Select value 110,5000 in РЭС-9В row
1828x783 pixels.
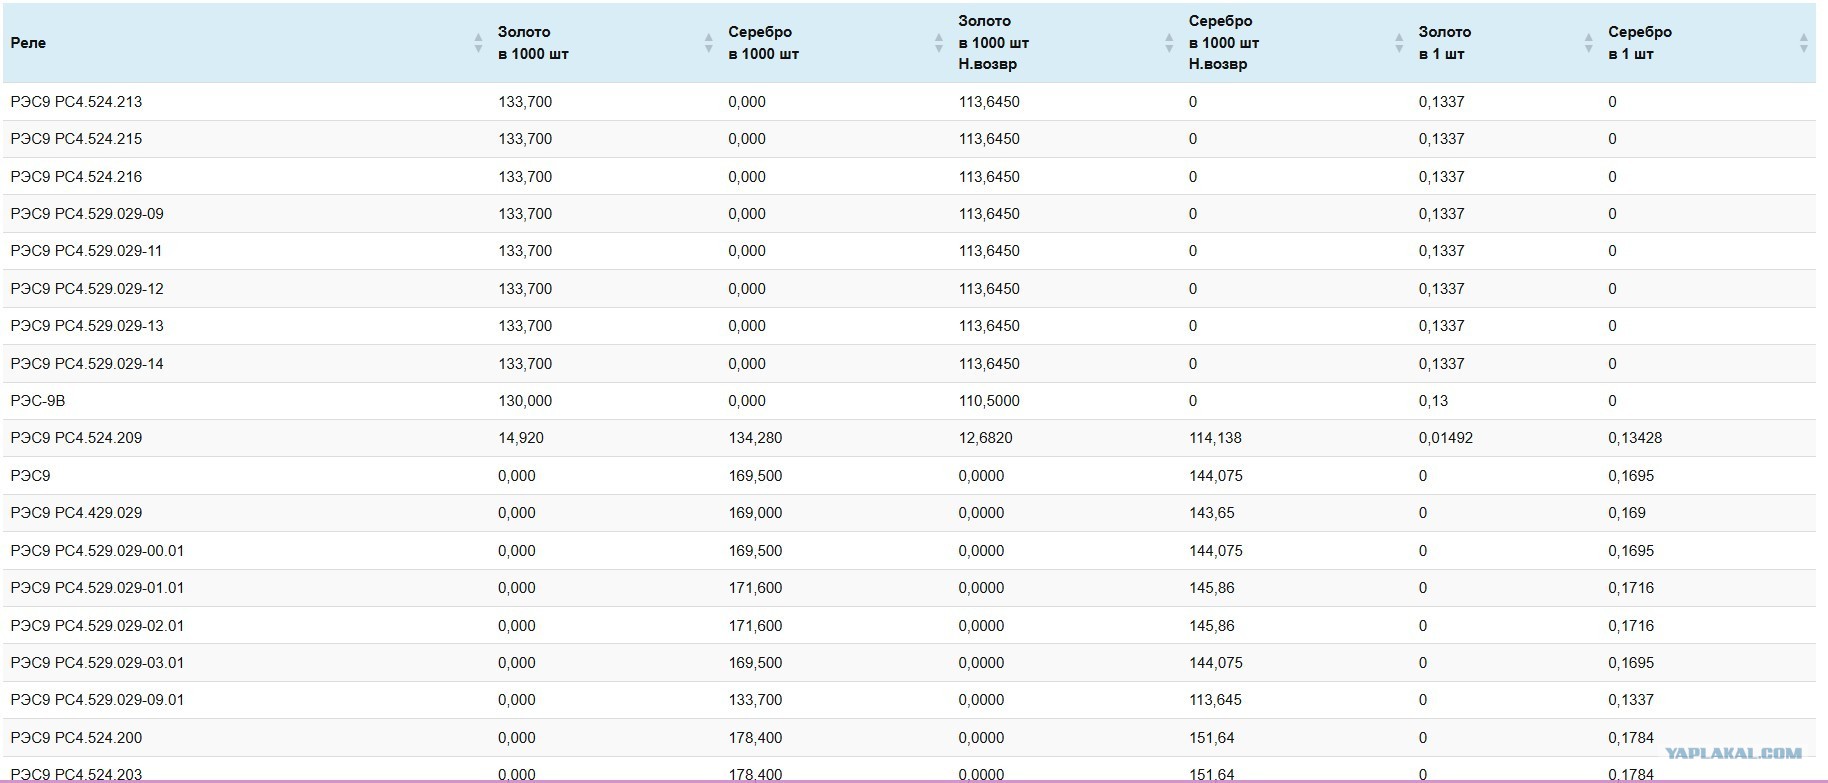point(989,401)
